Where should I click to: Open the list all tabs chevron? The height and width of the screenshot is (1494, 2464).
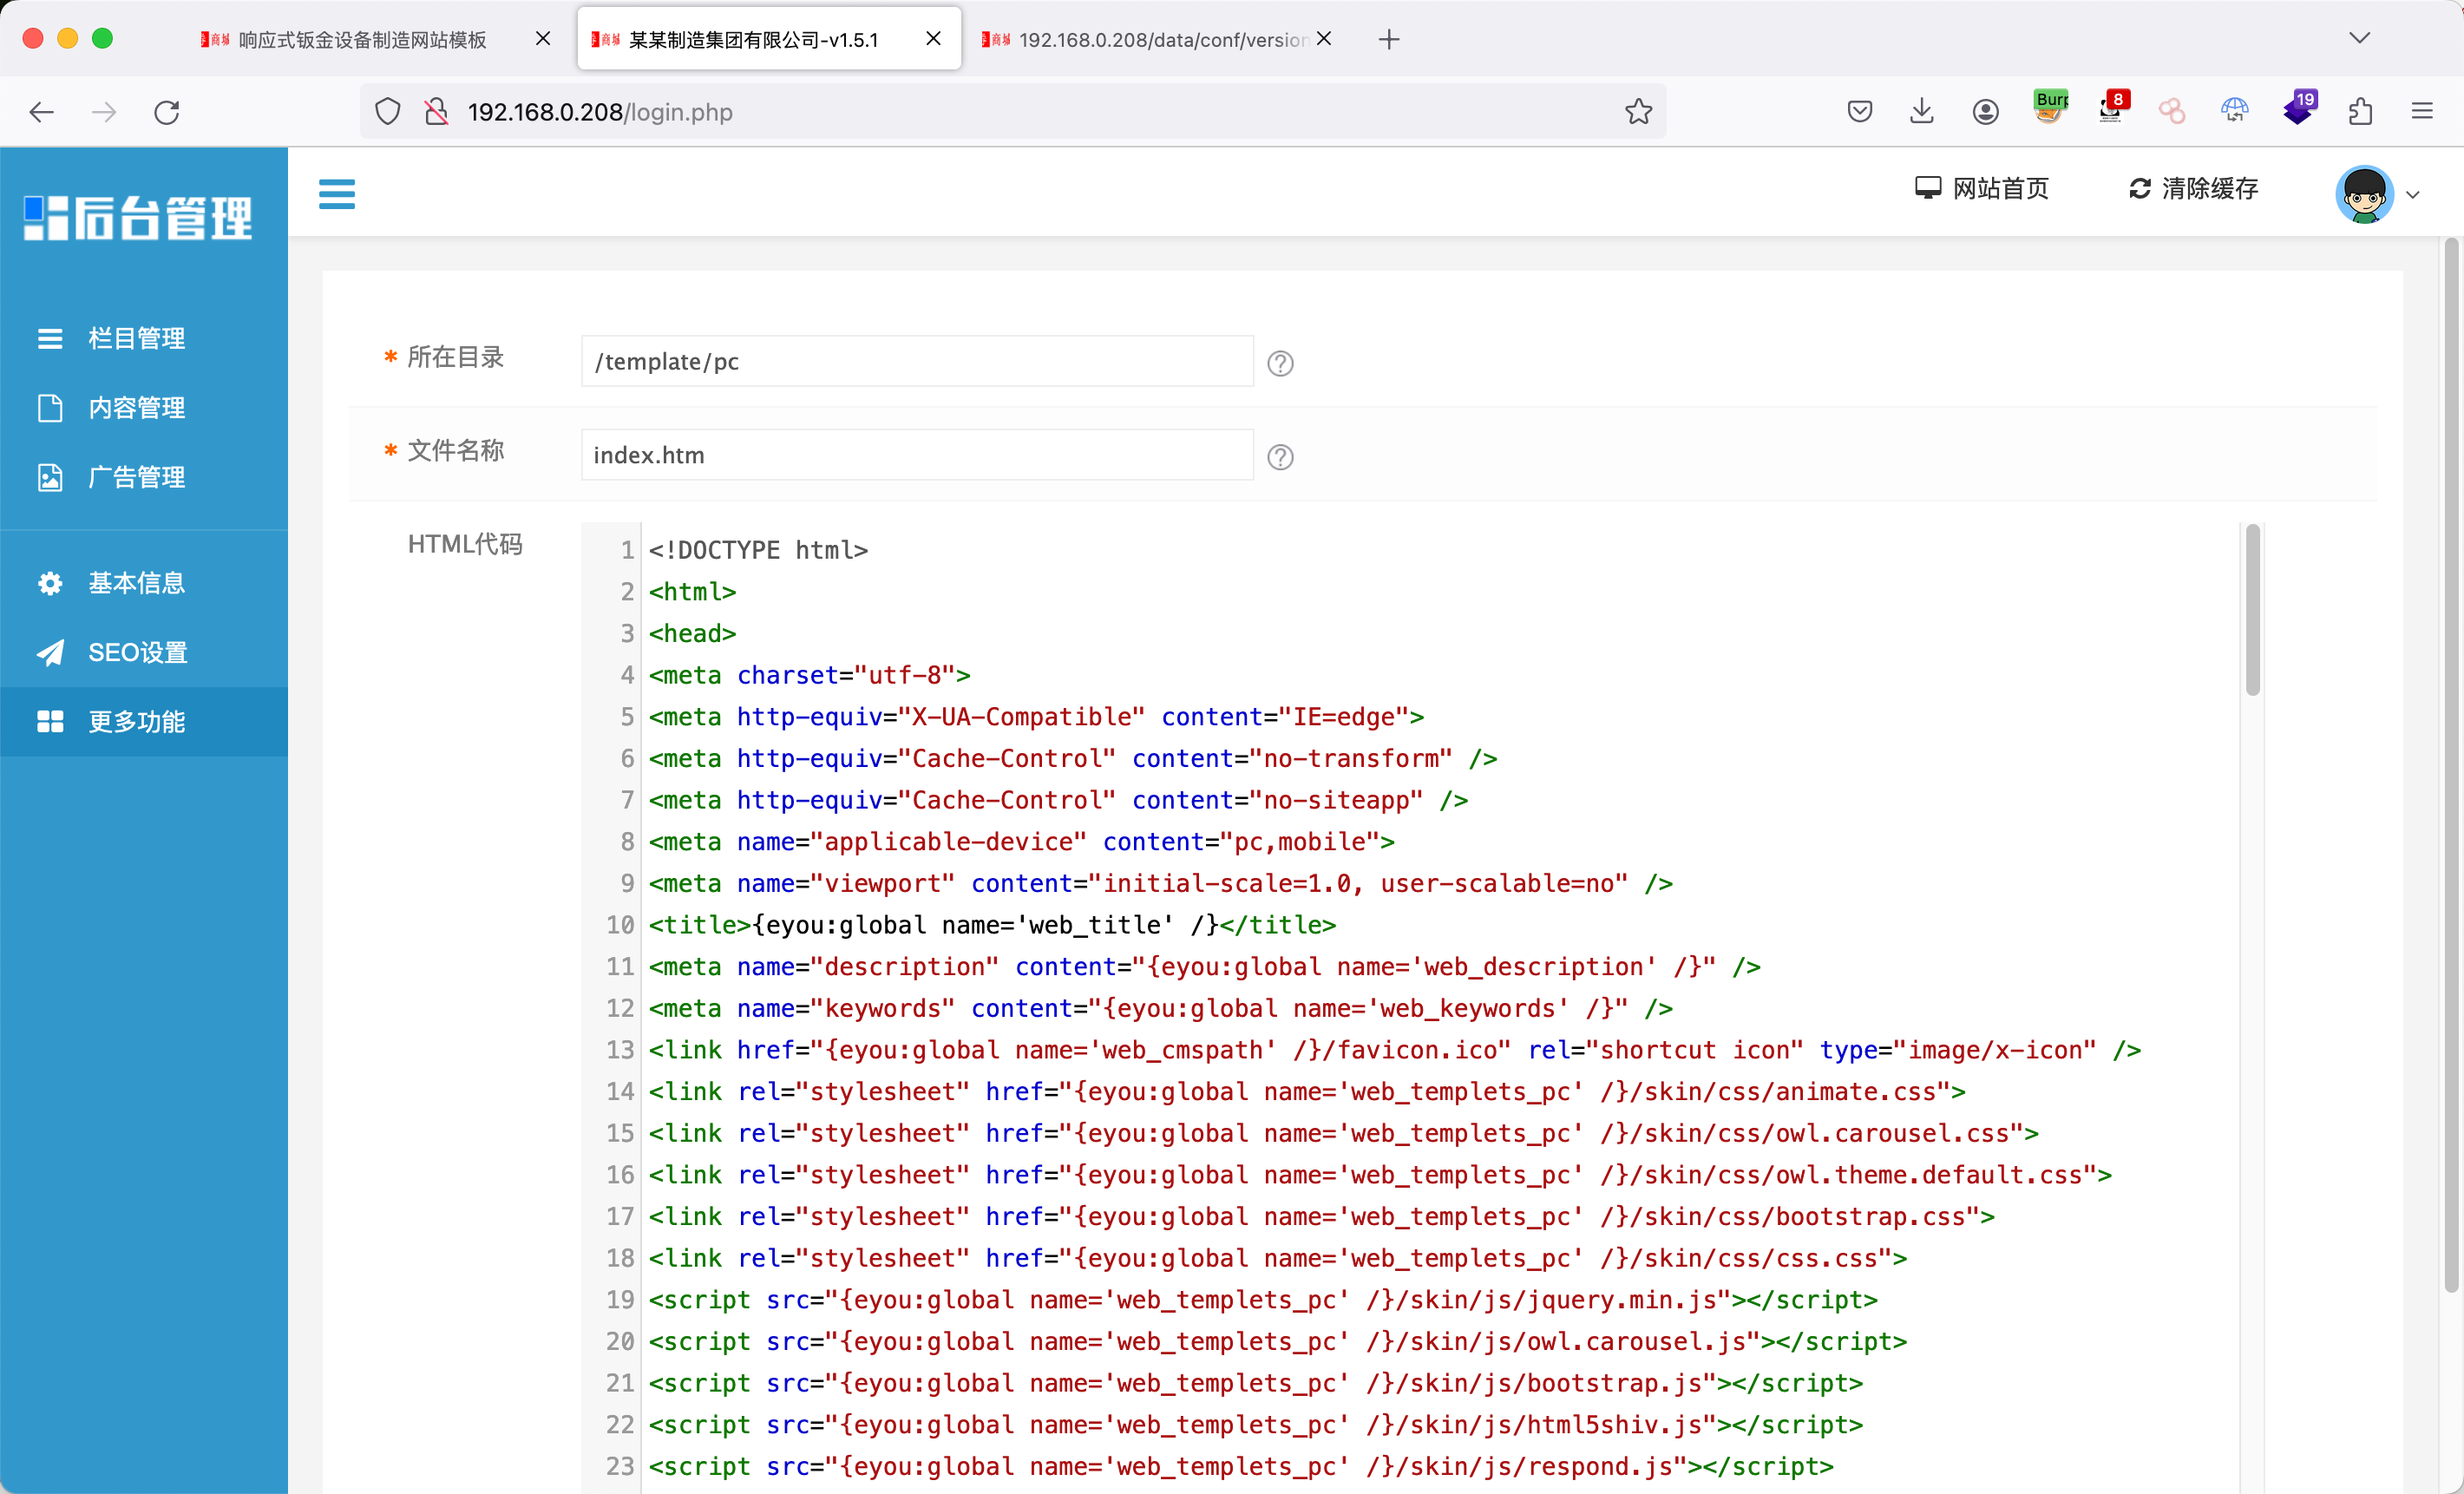(x=2359, y=39)
